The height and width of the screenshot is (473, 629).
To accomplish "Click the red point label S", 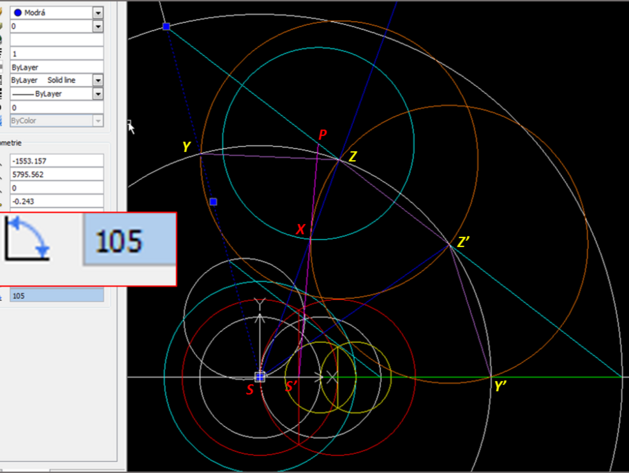I will [250, 389].
